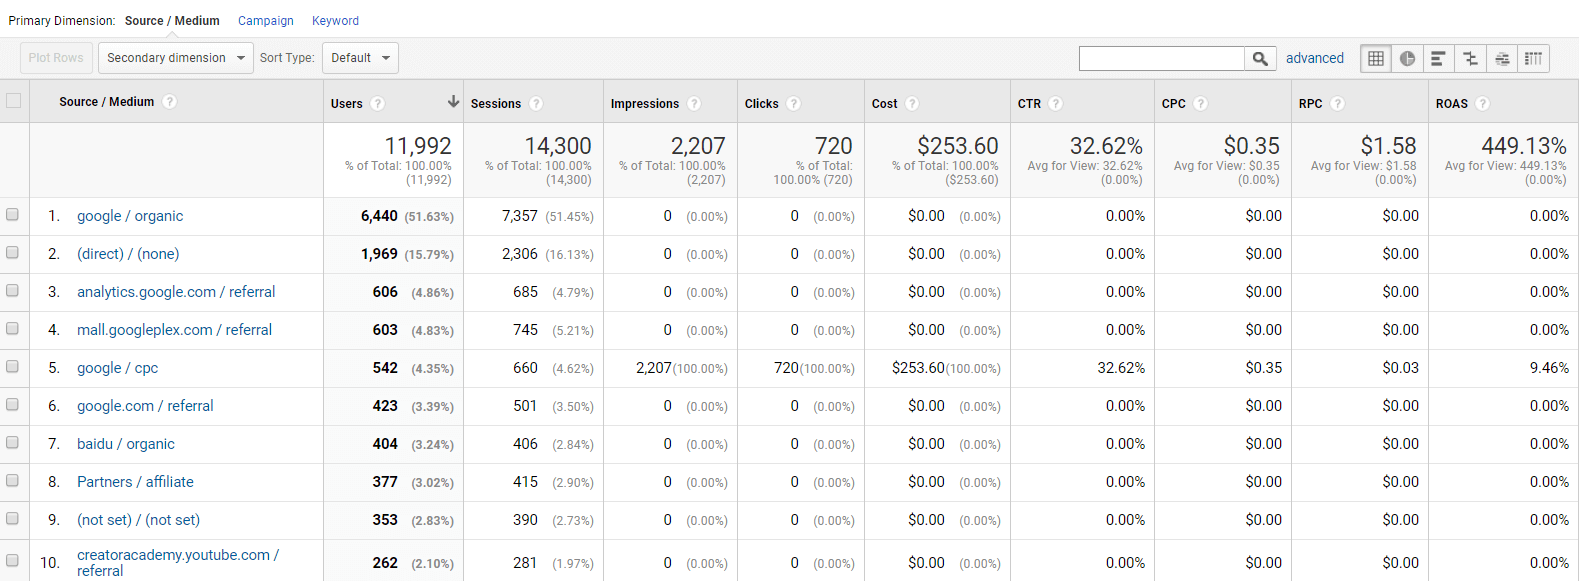Check the mall.googleplex.com / referral row

(x=12, y=328)
